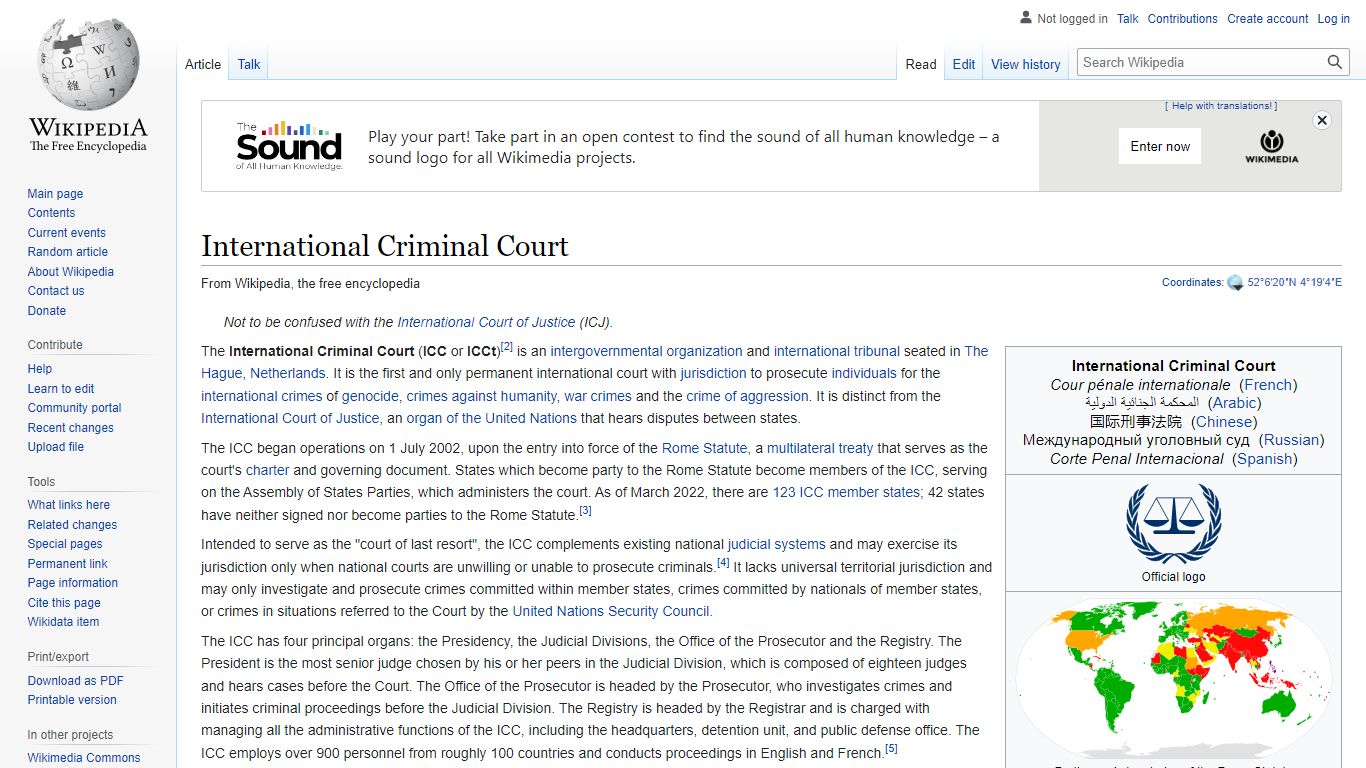Open Contents in sidebar
The image size is (1366, 768).
51,213
